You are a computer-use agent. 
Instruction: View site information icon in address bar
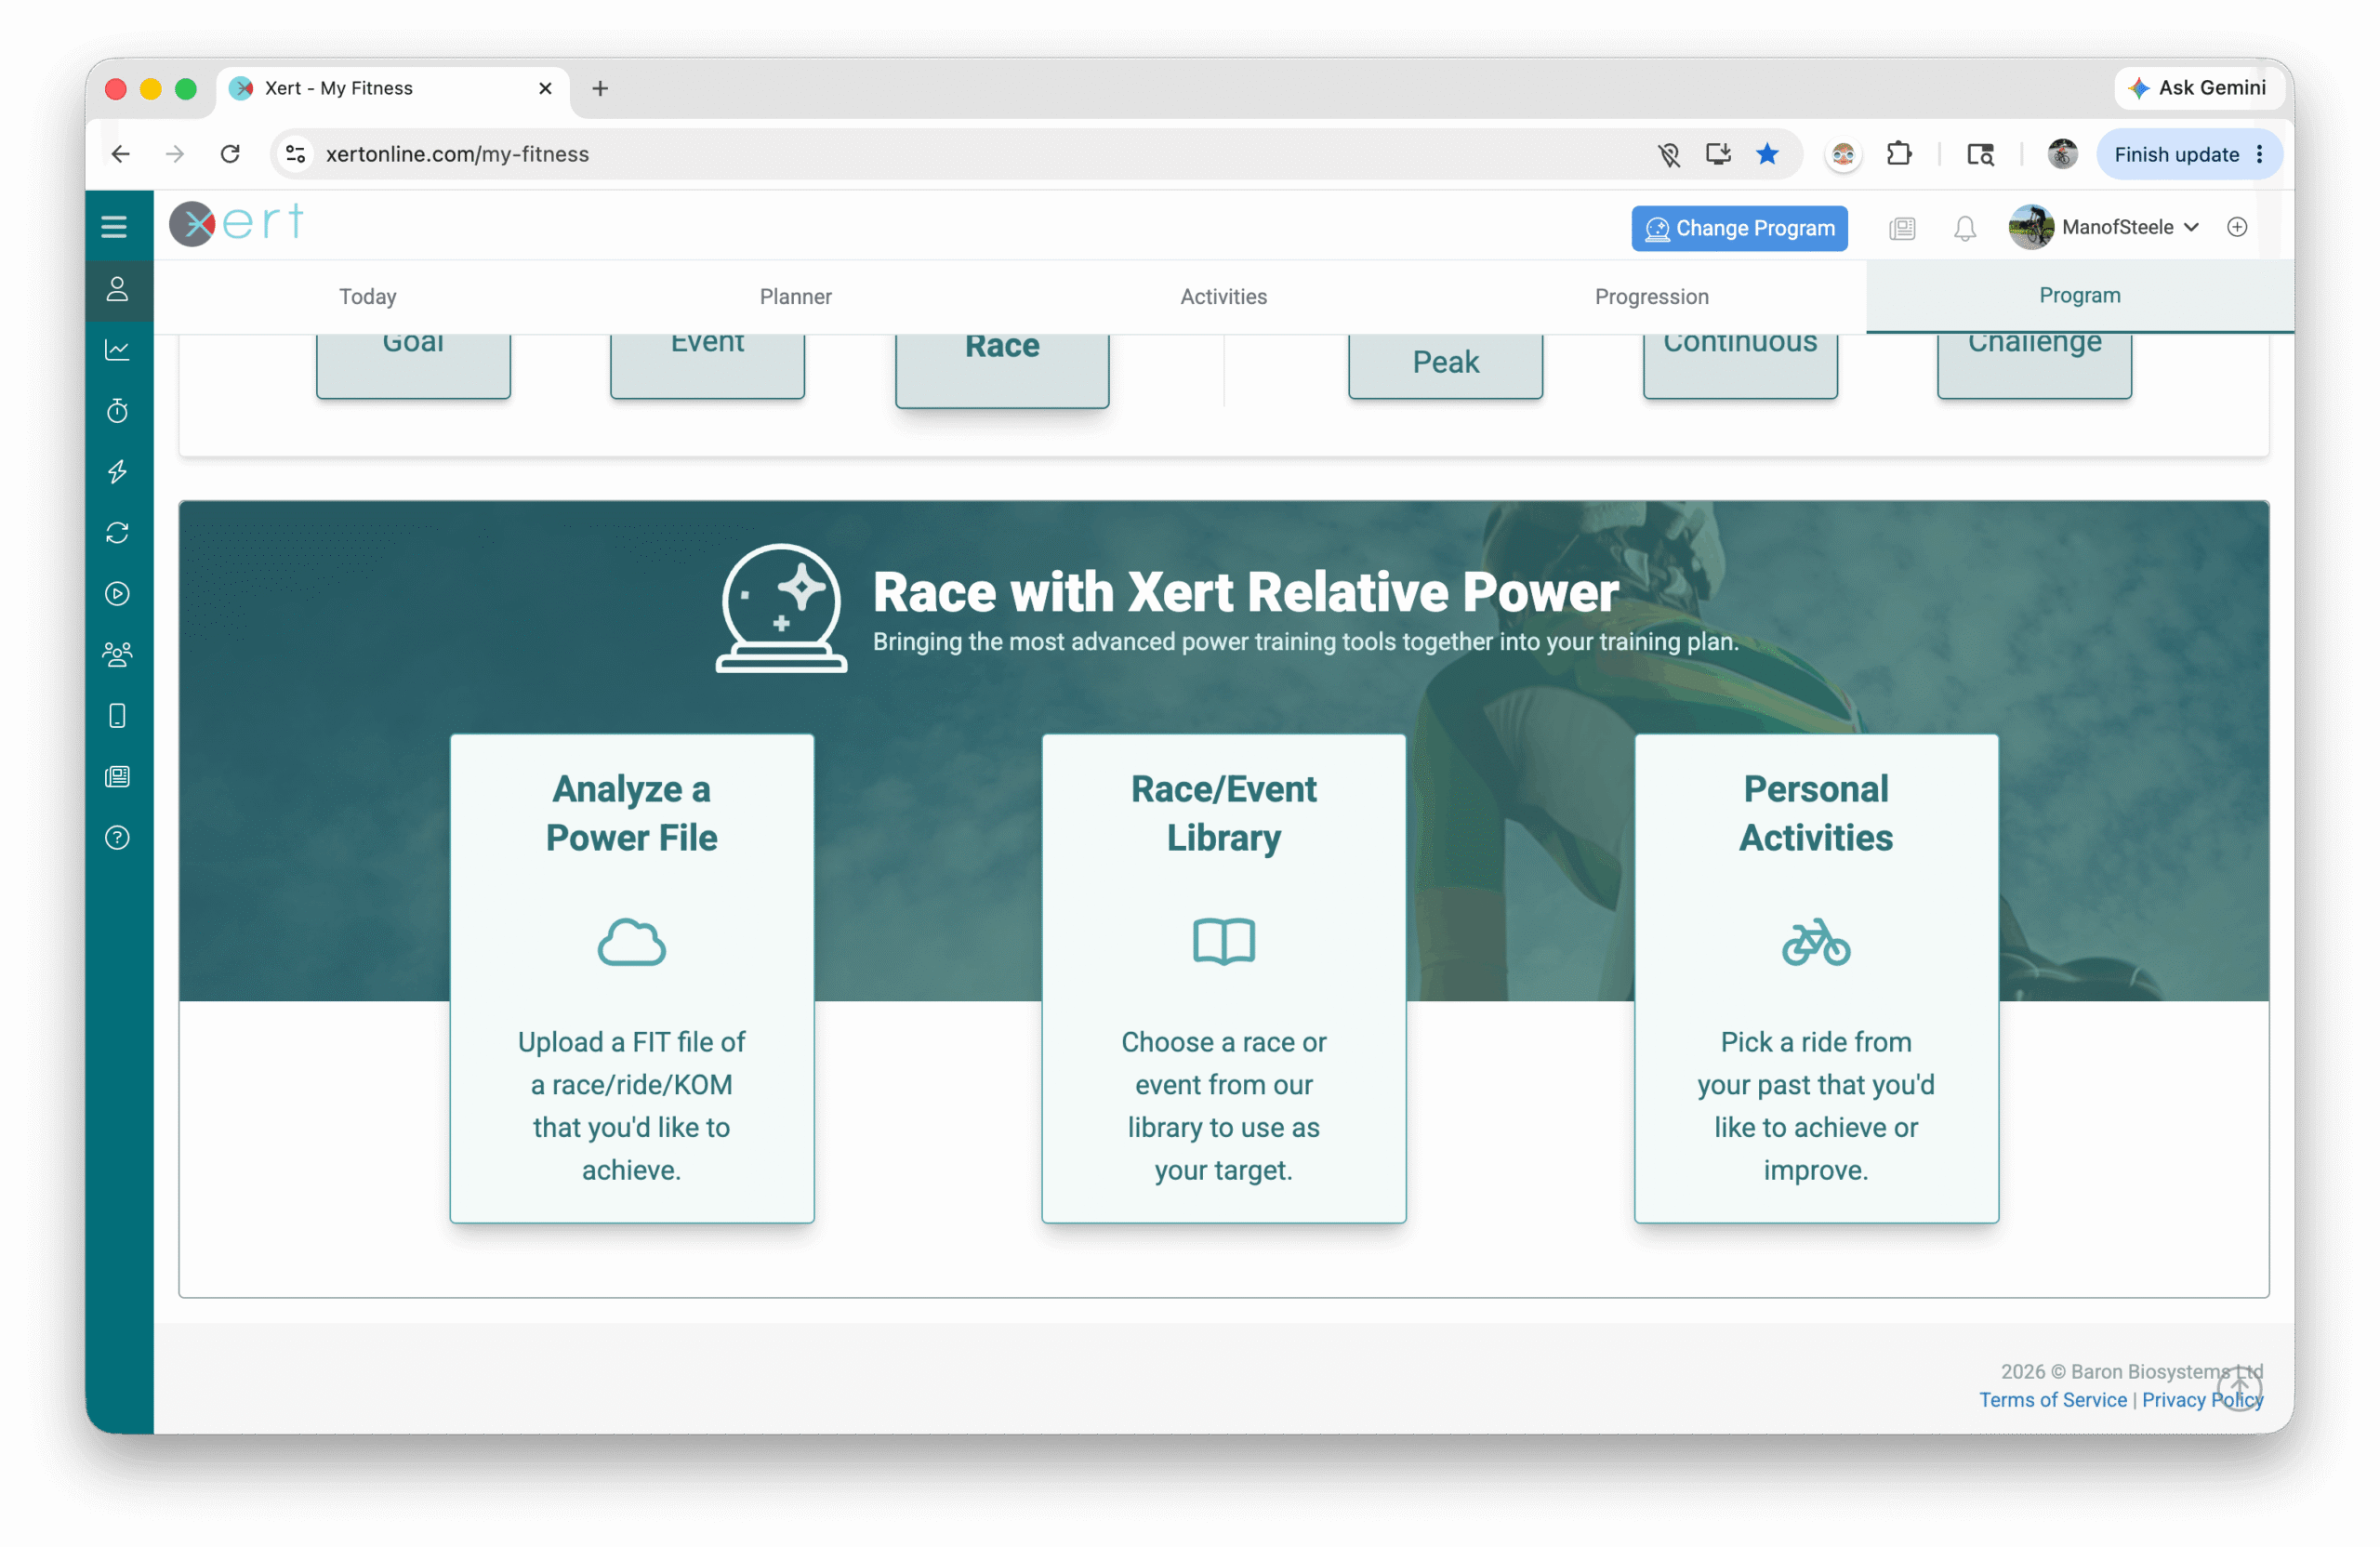(x=296, y=154)
